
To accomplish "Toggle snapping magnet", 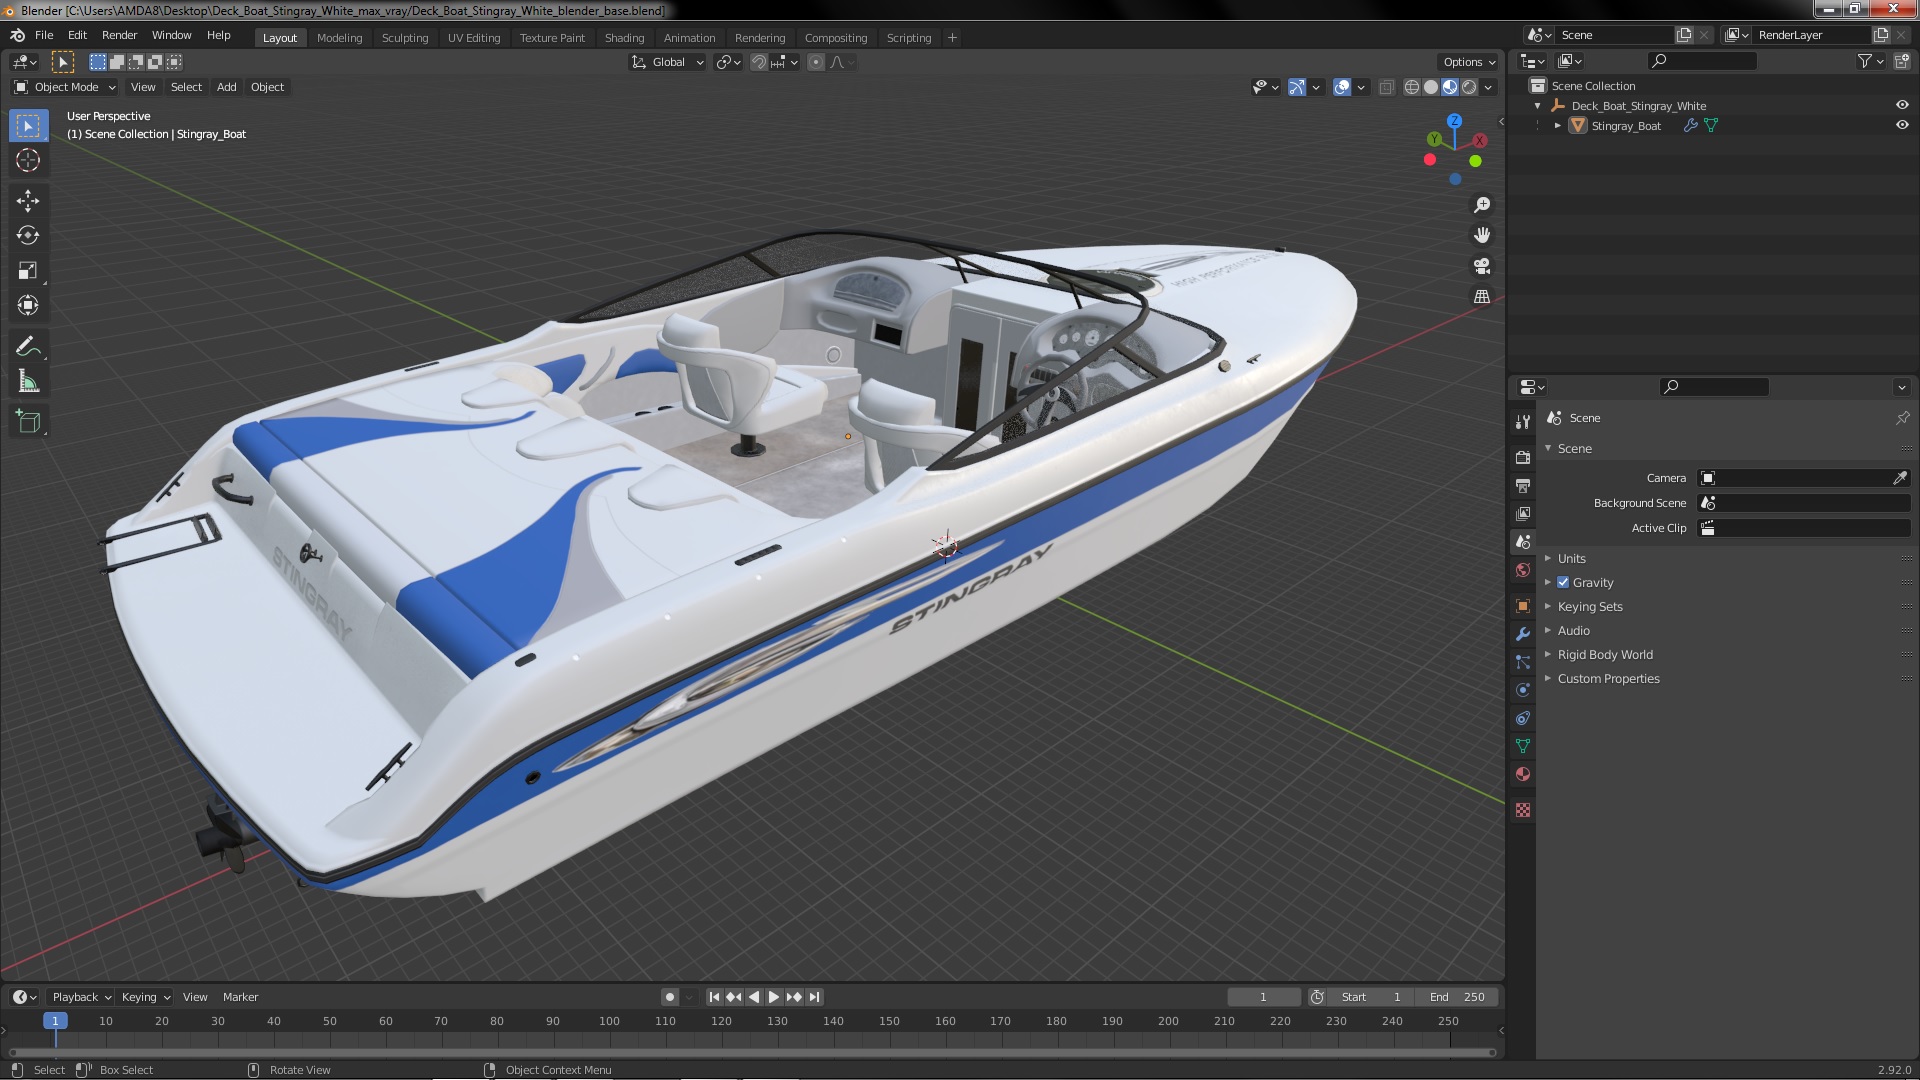I will coord(759,62).
